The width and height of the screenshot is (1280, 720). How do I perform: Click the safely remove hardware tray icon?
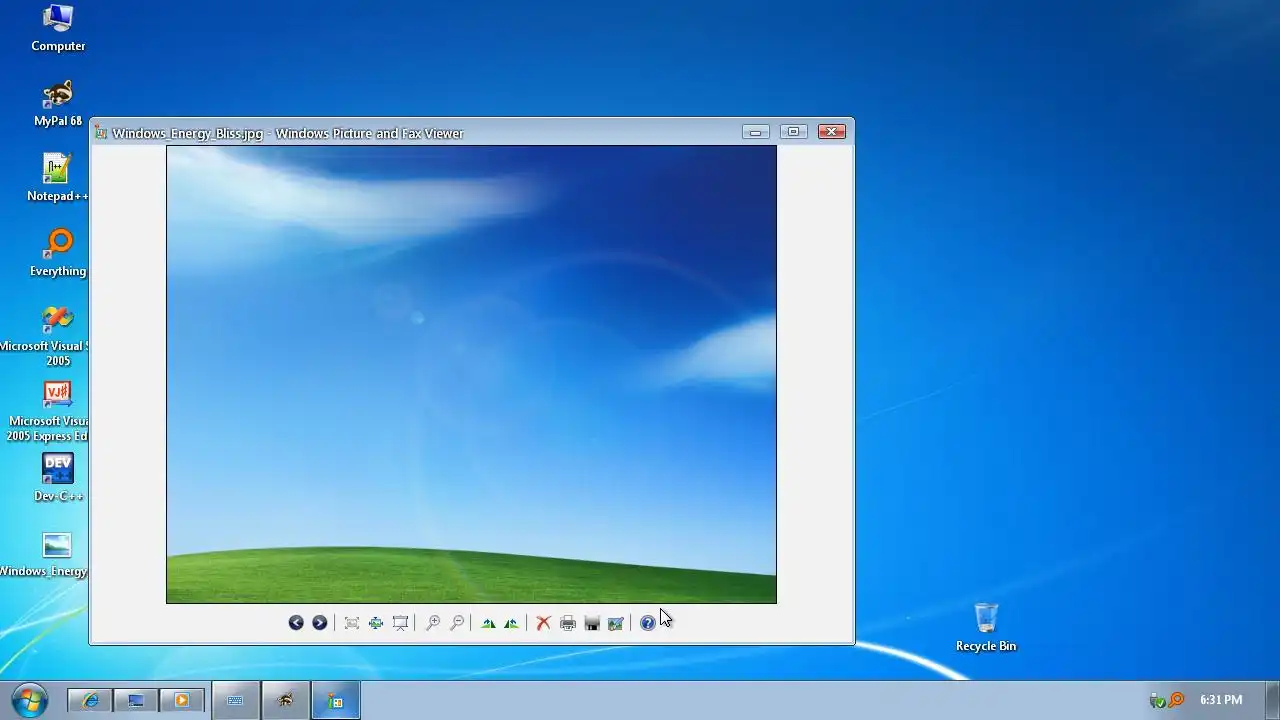pos(1158,700)
